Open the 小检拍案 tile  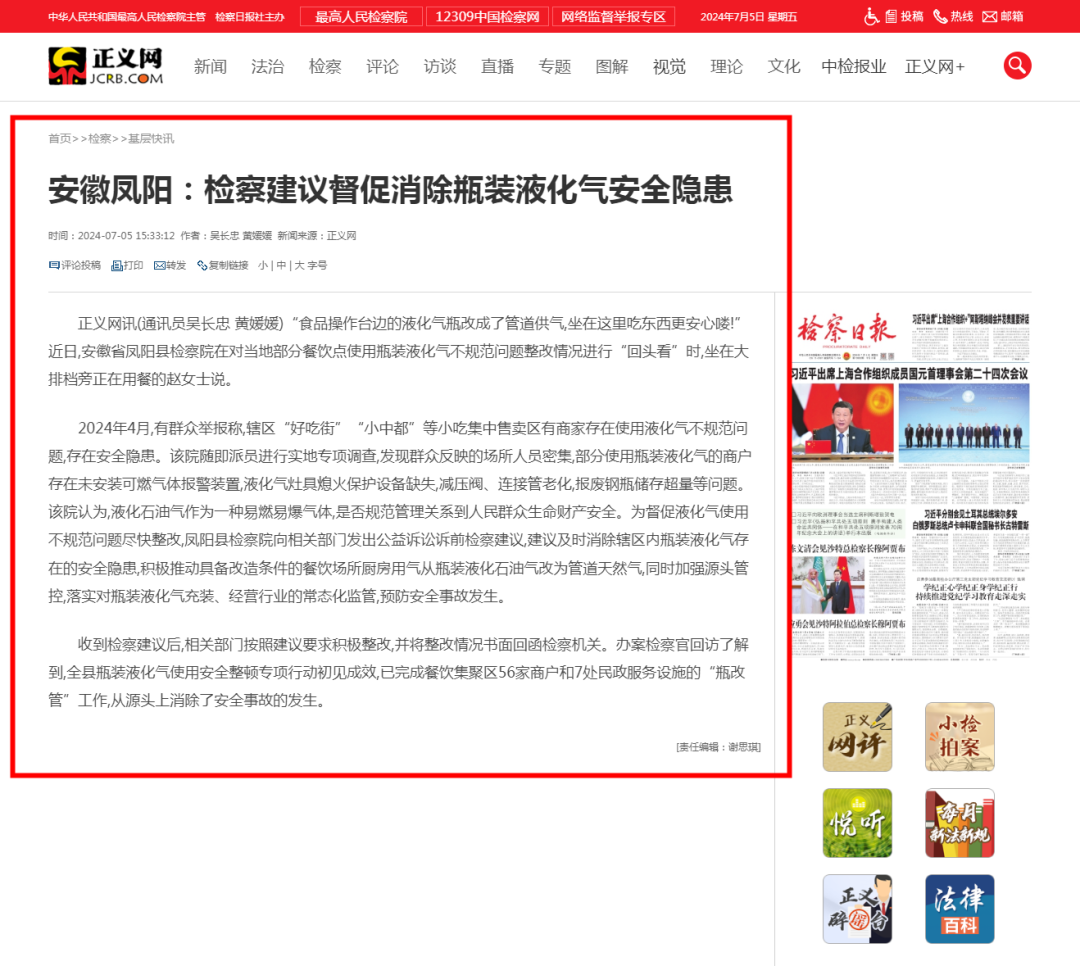[x=959, y=737]
